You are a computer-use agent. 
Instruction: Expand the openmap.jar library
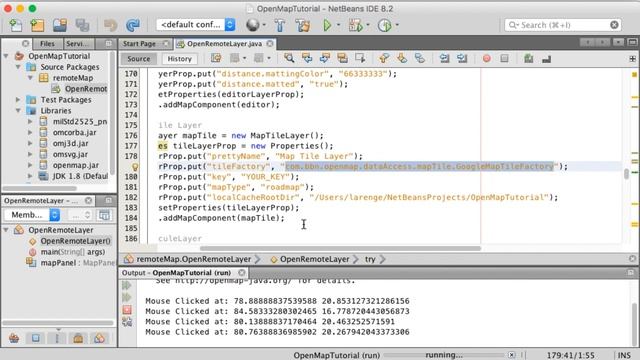tap(30, 165)
